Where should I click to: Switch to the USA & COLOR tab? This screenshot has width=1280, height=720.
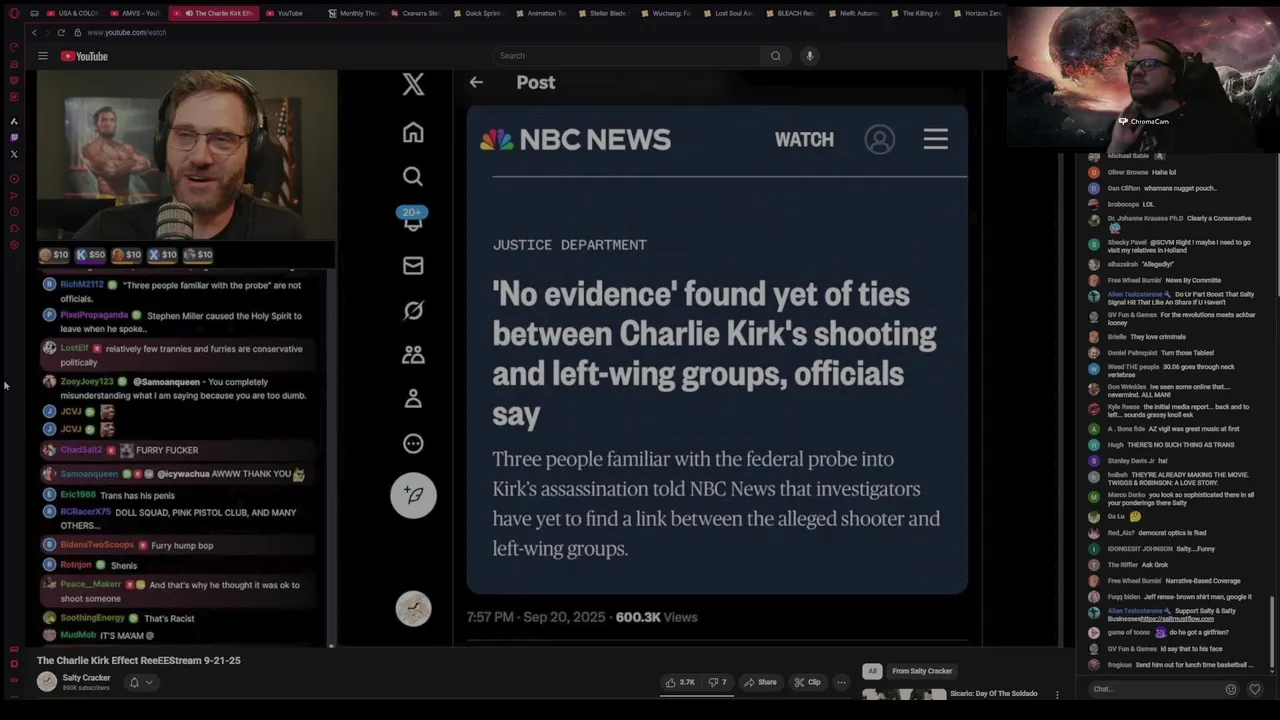click(x=72, y=13)
